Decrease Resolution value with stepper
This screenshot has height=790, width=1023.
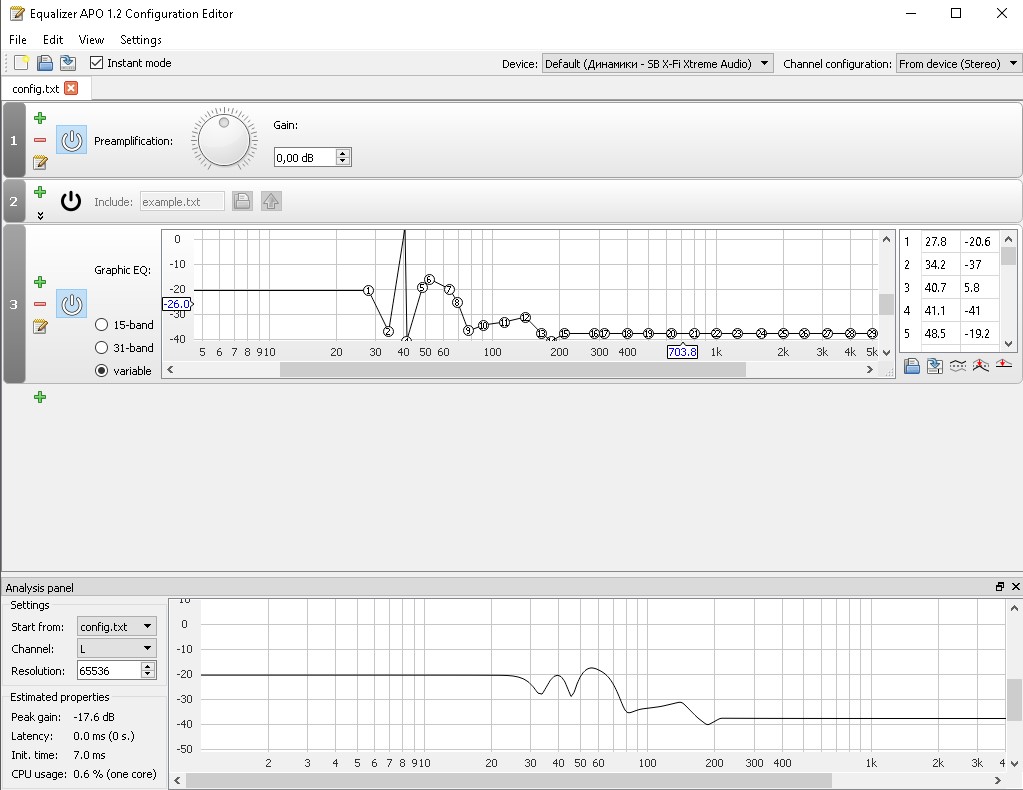[148, 674]
